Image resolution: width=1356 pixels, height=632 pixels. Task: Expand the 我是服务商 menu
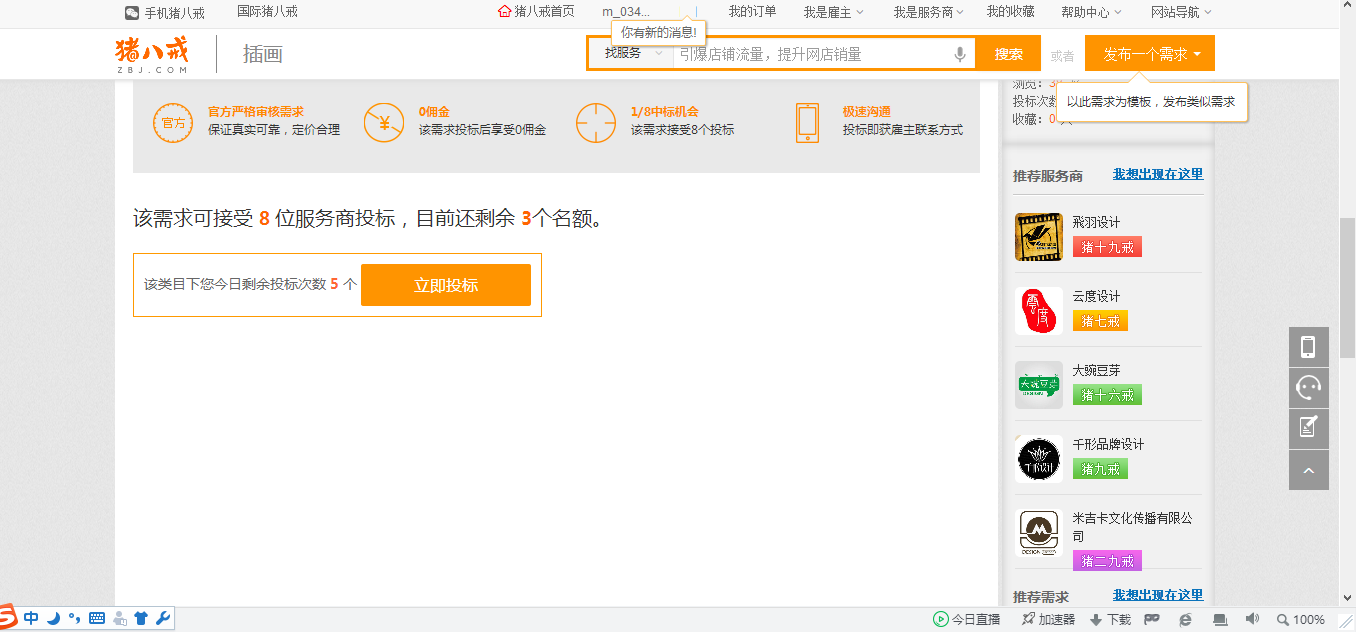click(928, 12)
